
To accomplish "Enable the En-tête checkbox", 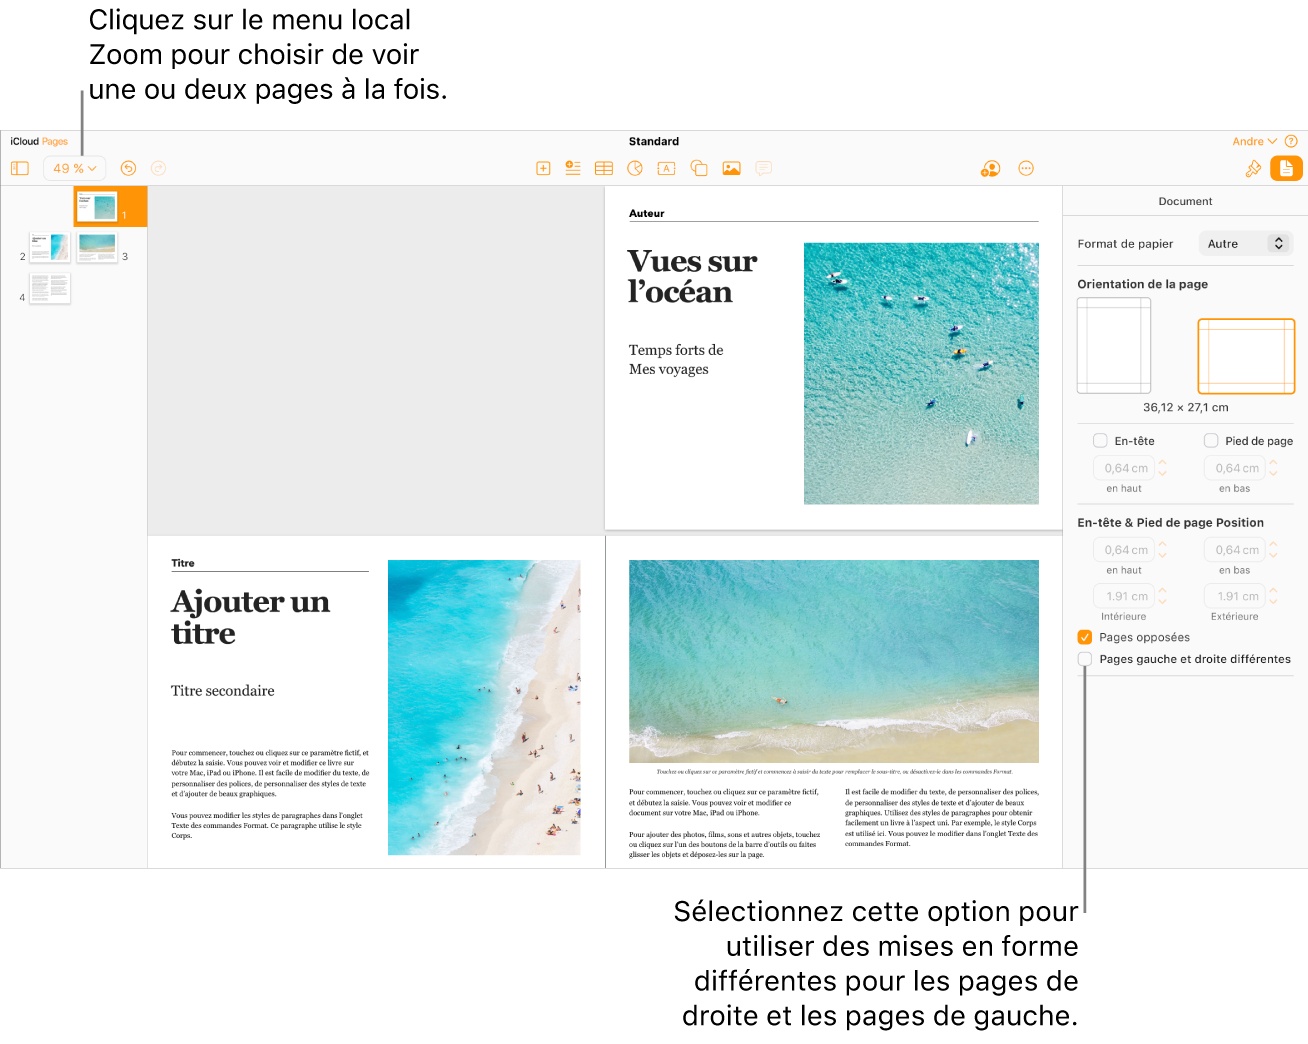I will [x=1098, y=440].
